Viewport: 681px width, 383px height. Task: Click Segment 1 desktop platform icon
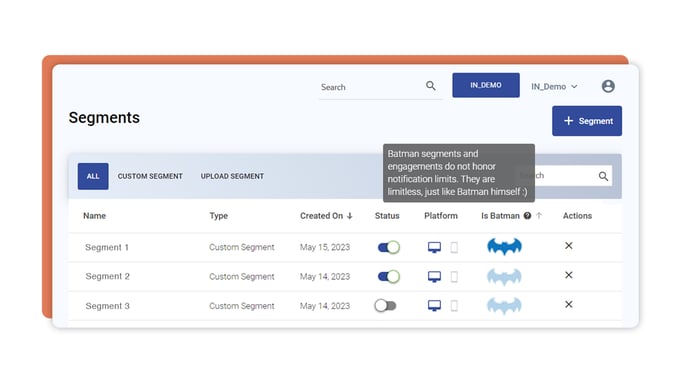(434, 247)
